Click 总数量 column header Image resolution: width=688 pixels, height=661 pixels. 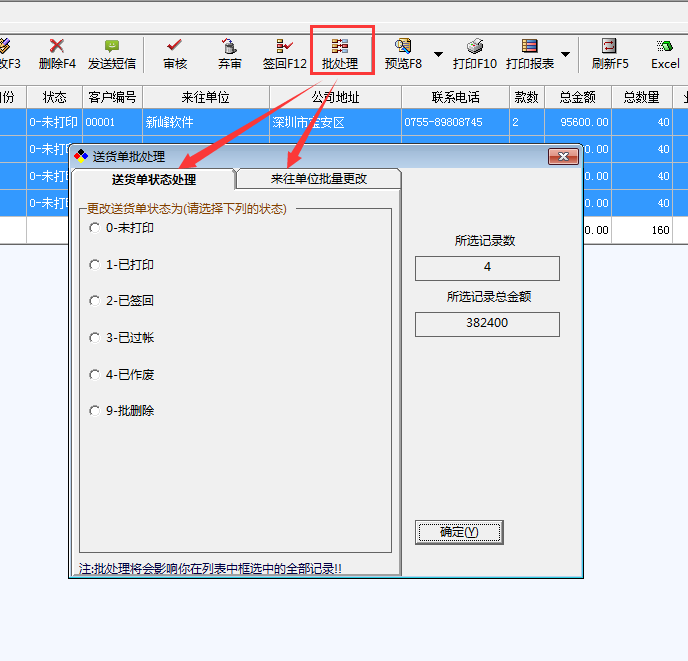tap(642, 97)
